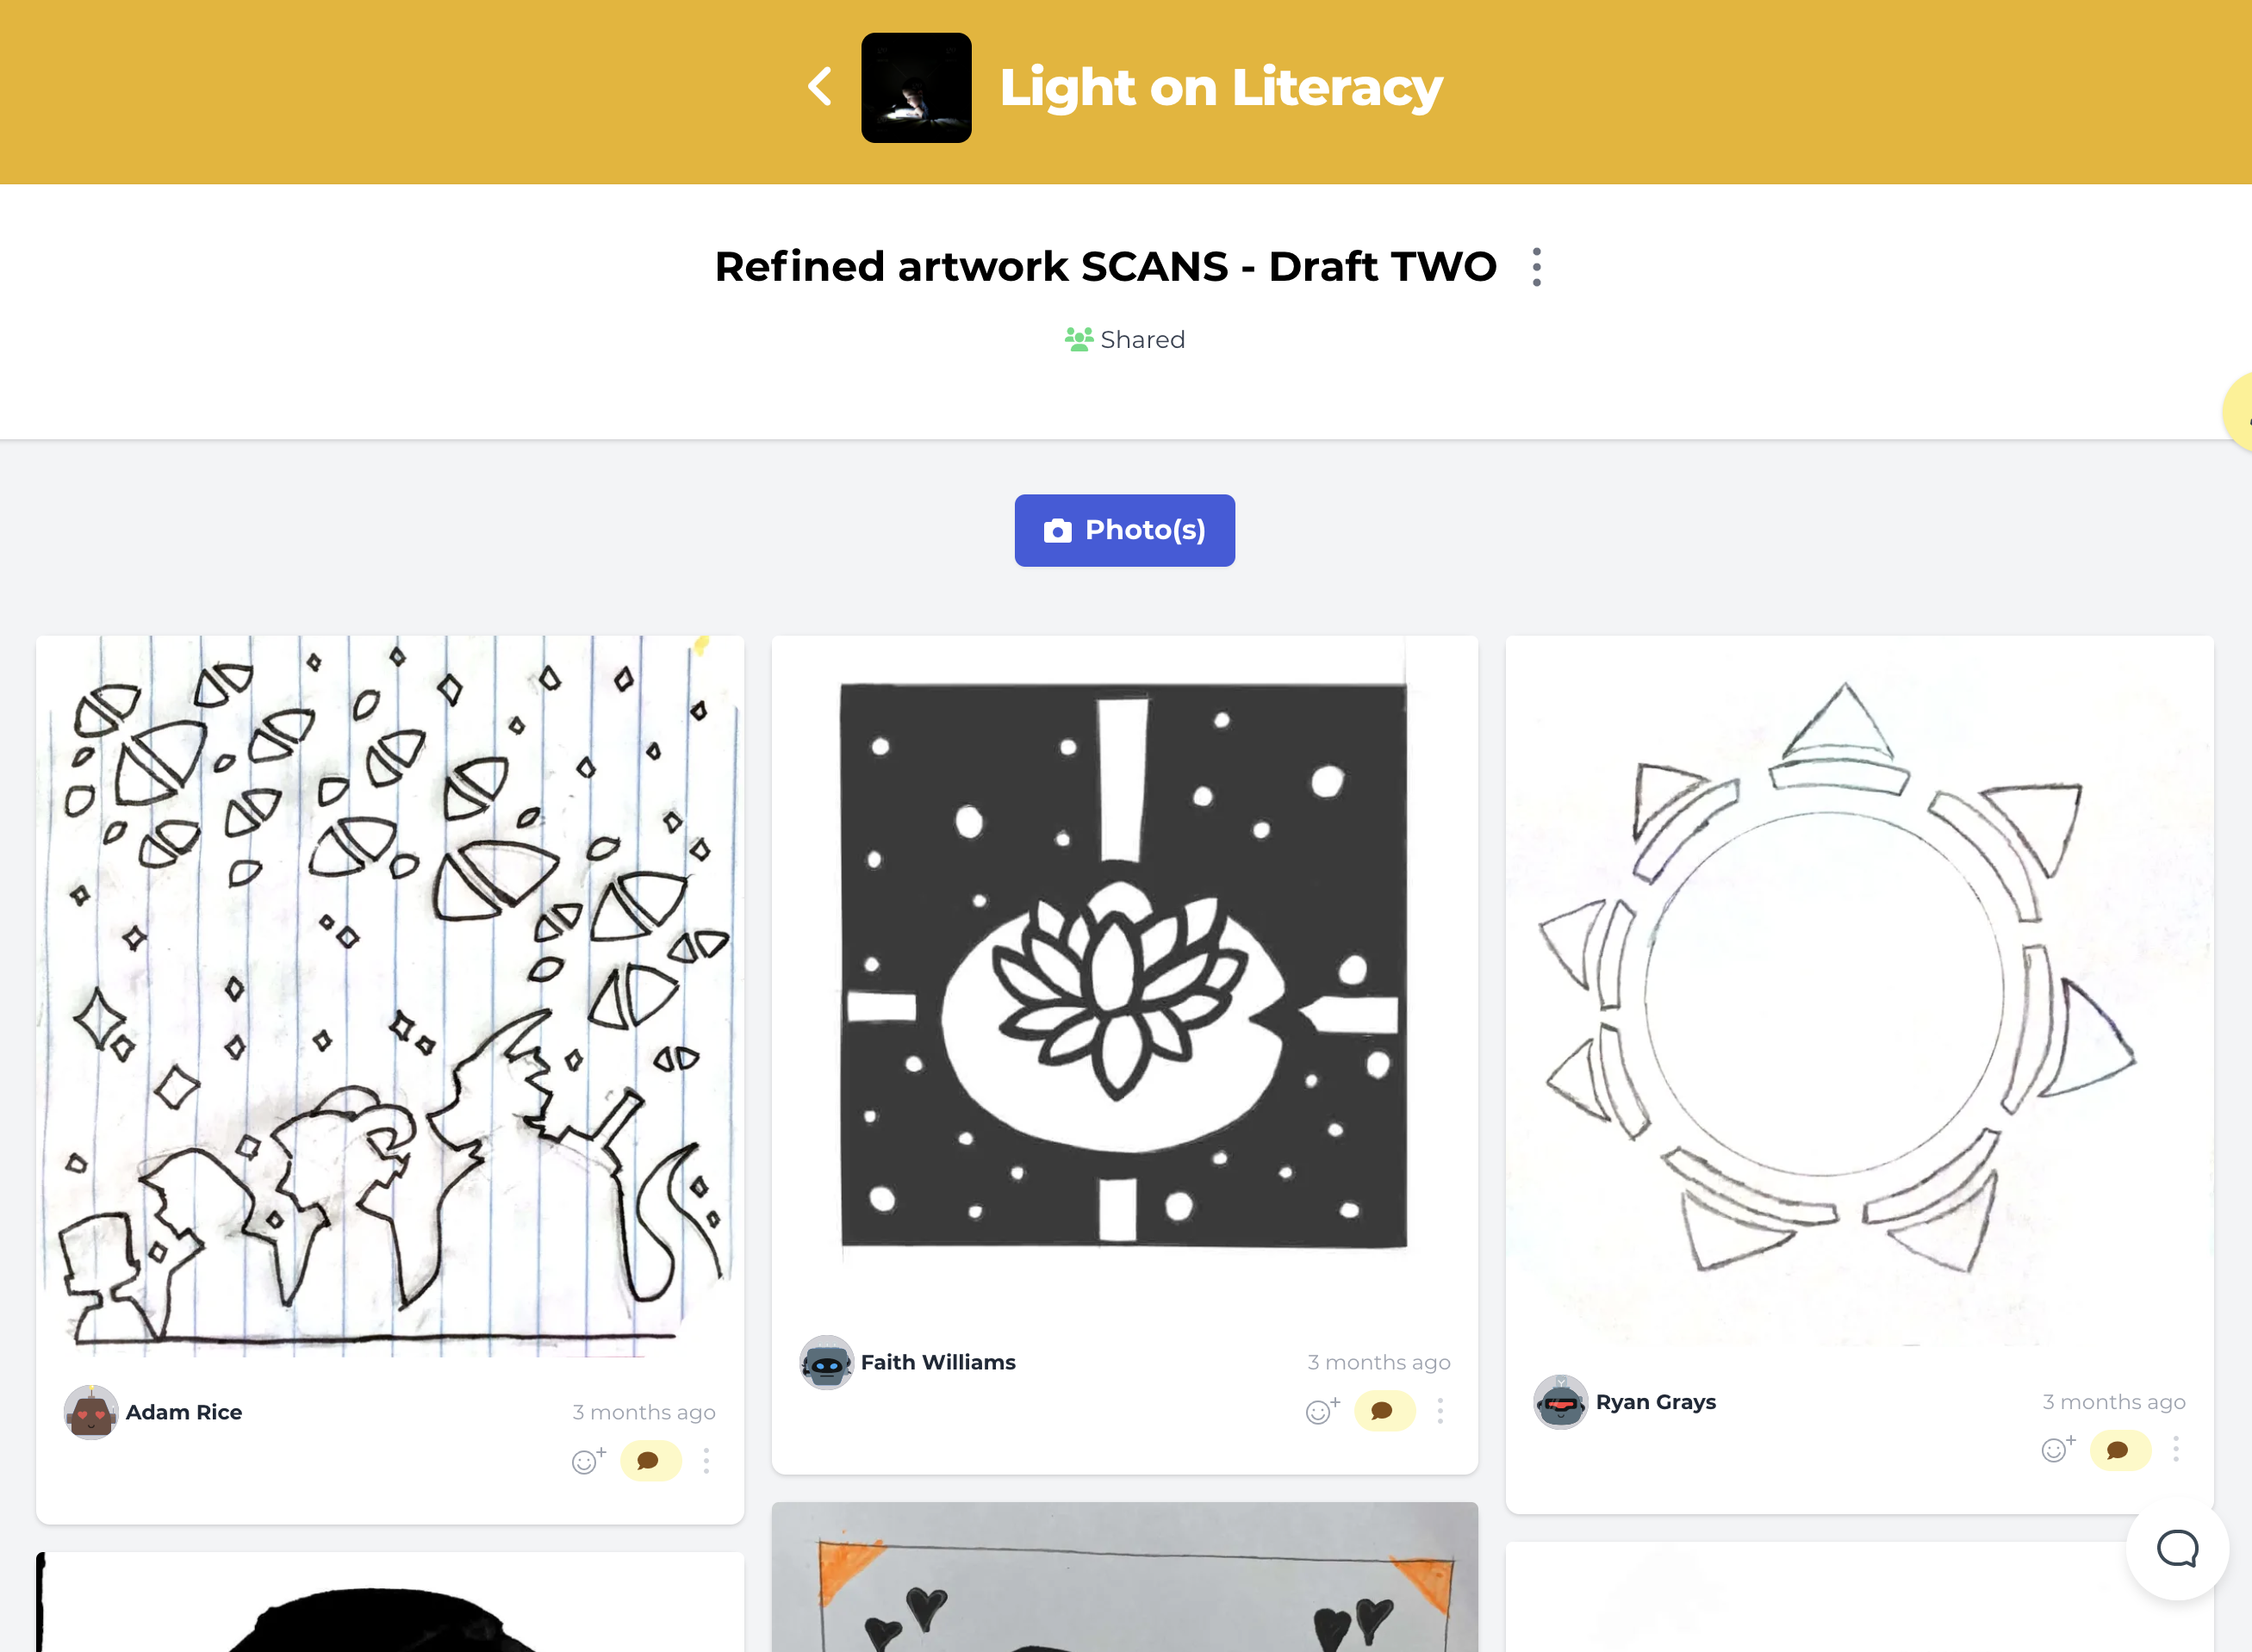View Faith Williams's lotus flower artwork
The height and width of the screenshot is (1652, 2252).
tap(1124, 965)
